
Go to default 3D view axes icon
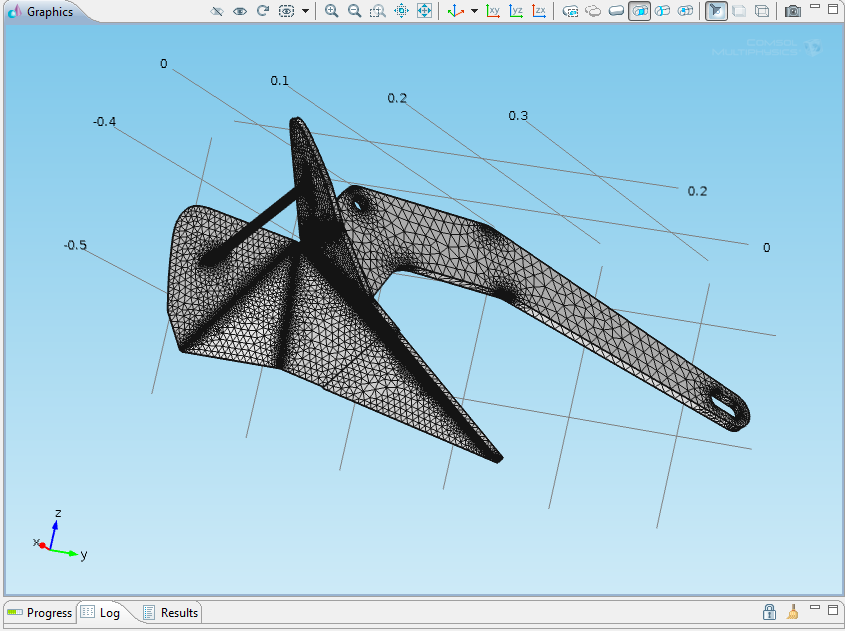point(456,11)
